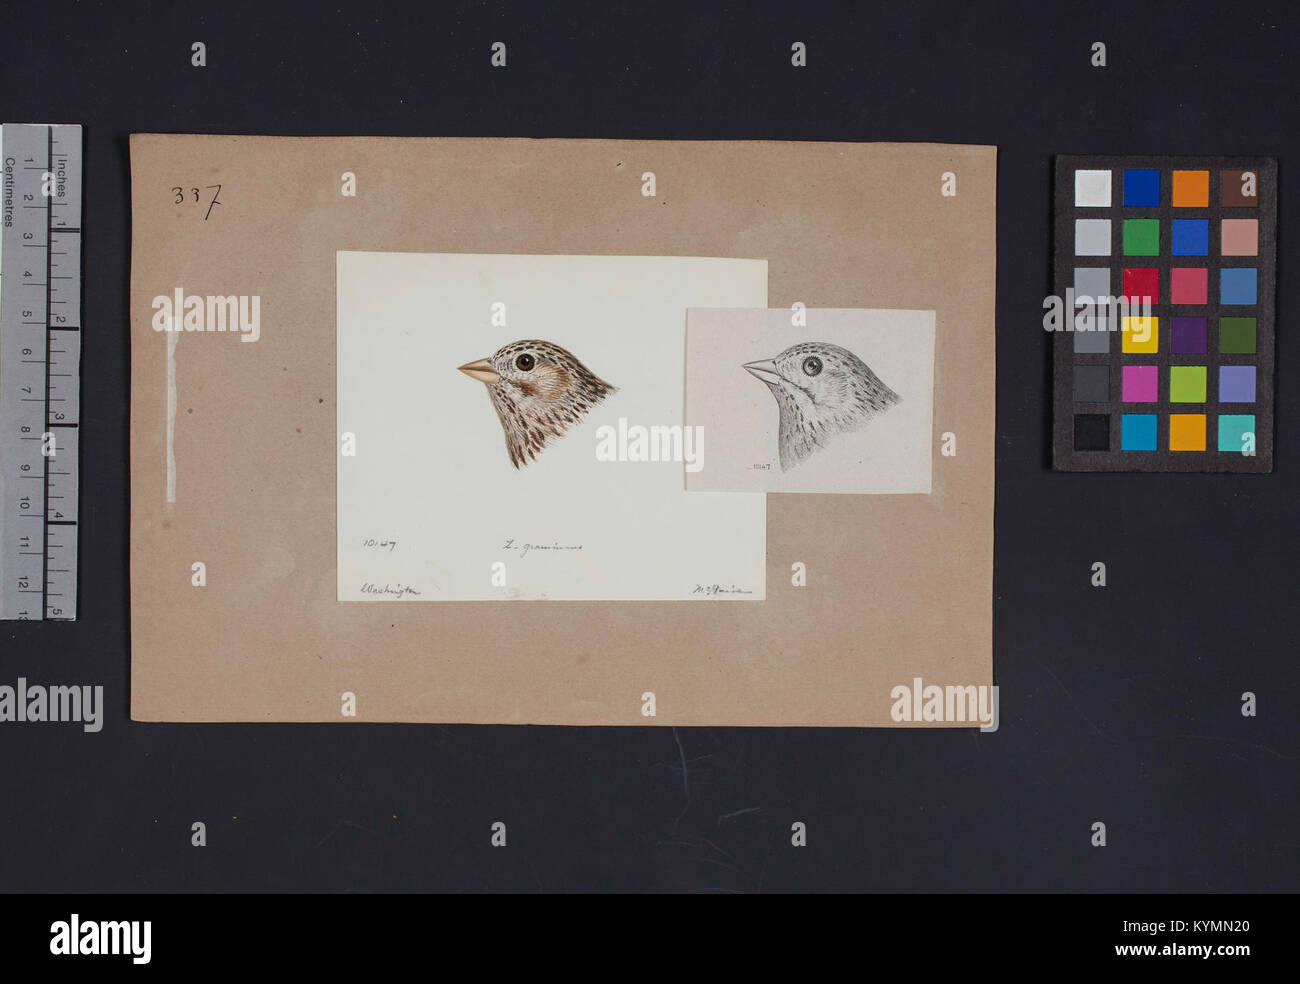Screen dimensions: 1300x984
Task: Click the bright red swatch on the chart
Action: coord(1140,286)
